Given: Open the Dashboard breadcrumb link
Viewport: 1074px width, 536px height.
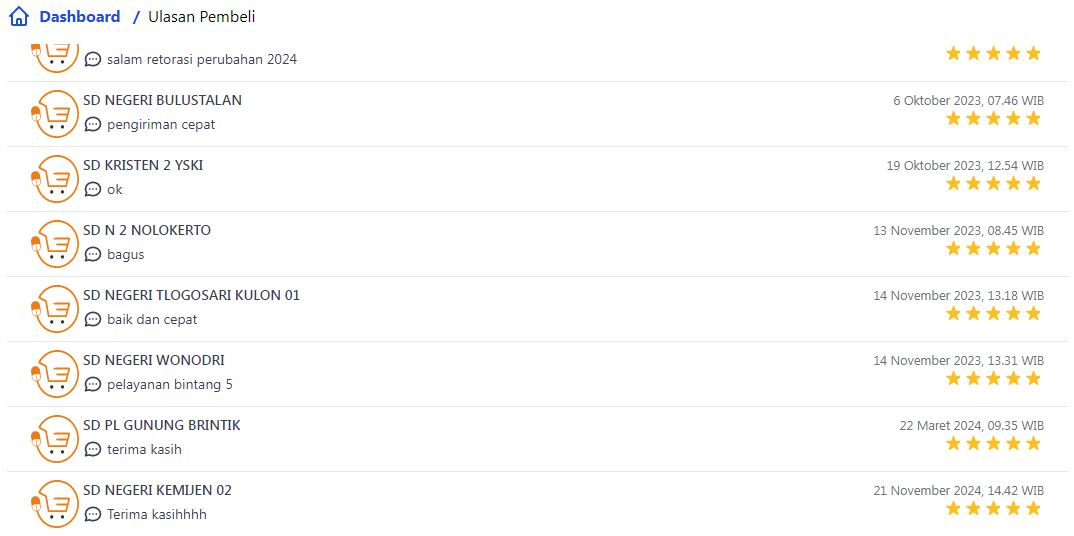Looking at the screenshot, I should tap(79, 17).
